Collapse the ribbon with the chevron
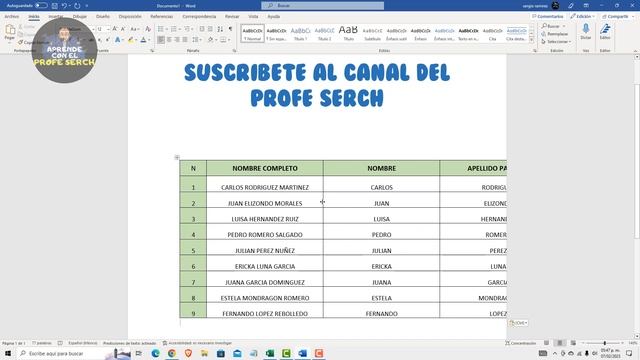The image size is (640, 360). pyautogui.click(x=636, y=51)
